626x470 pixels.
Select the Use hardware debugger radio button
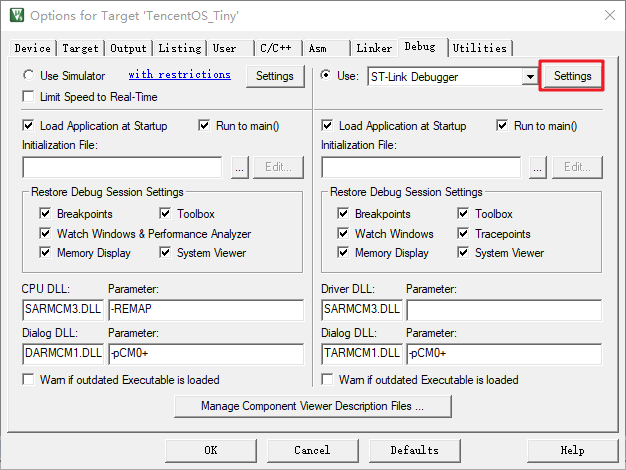[x=326, y=76]
